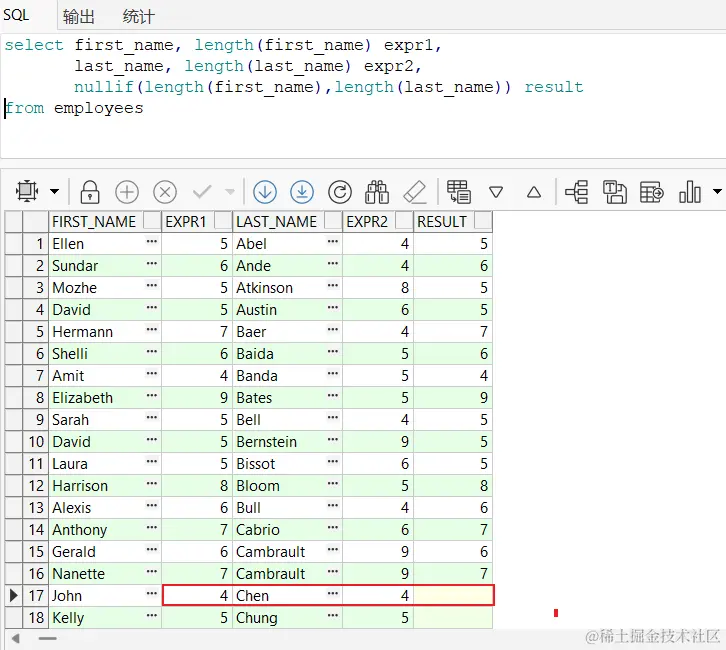Viewport: 726px width, 650px height.
Task: Click the 'nullif' keyword in SQL editor
Action: 104,87
